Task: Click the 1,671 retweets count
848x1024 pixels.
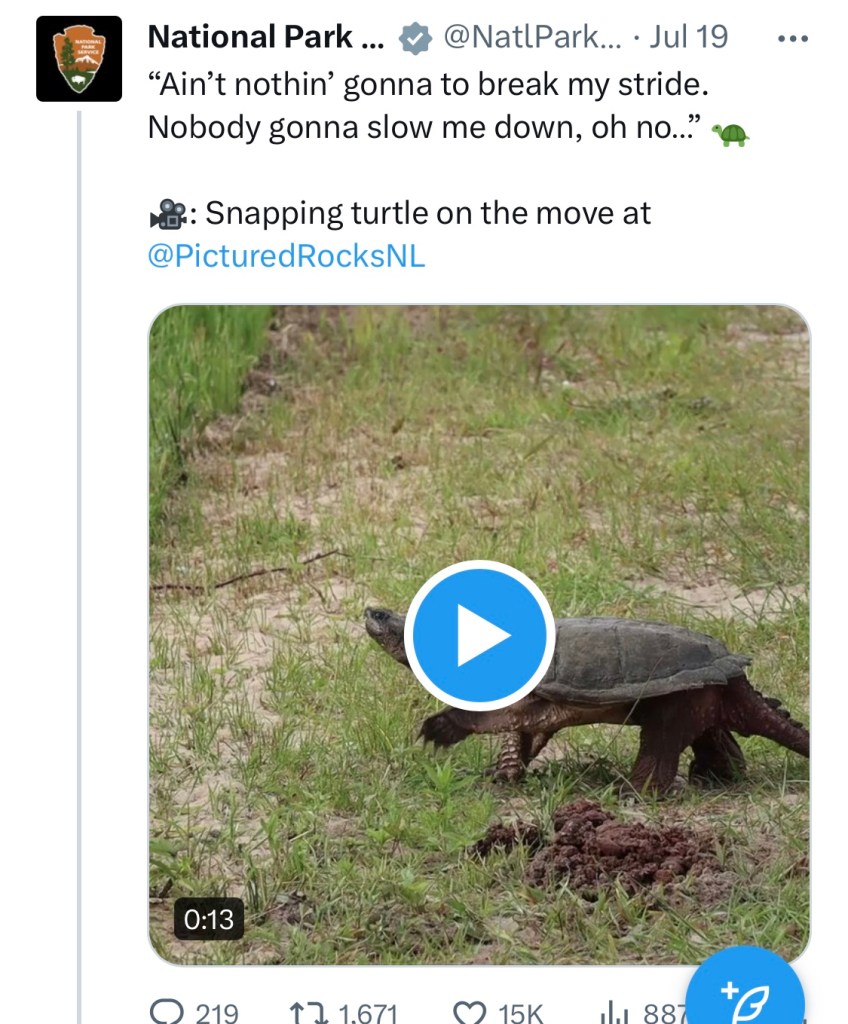Action: click(368, 1013)
